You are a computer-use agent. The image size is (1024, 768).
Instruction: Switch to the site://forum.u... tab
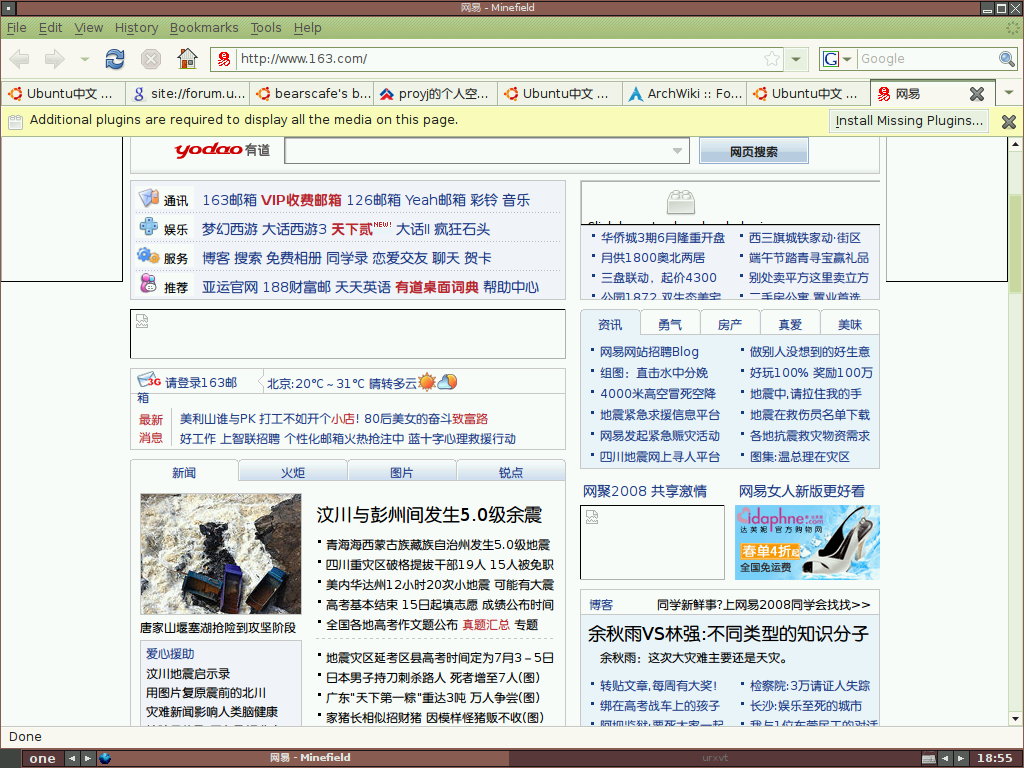click(x=188, y=94)
